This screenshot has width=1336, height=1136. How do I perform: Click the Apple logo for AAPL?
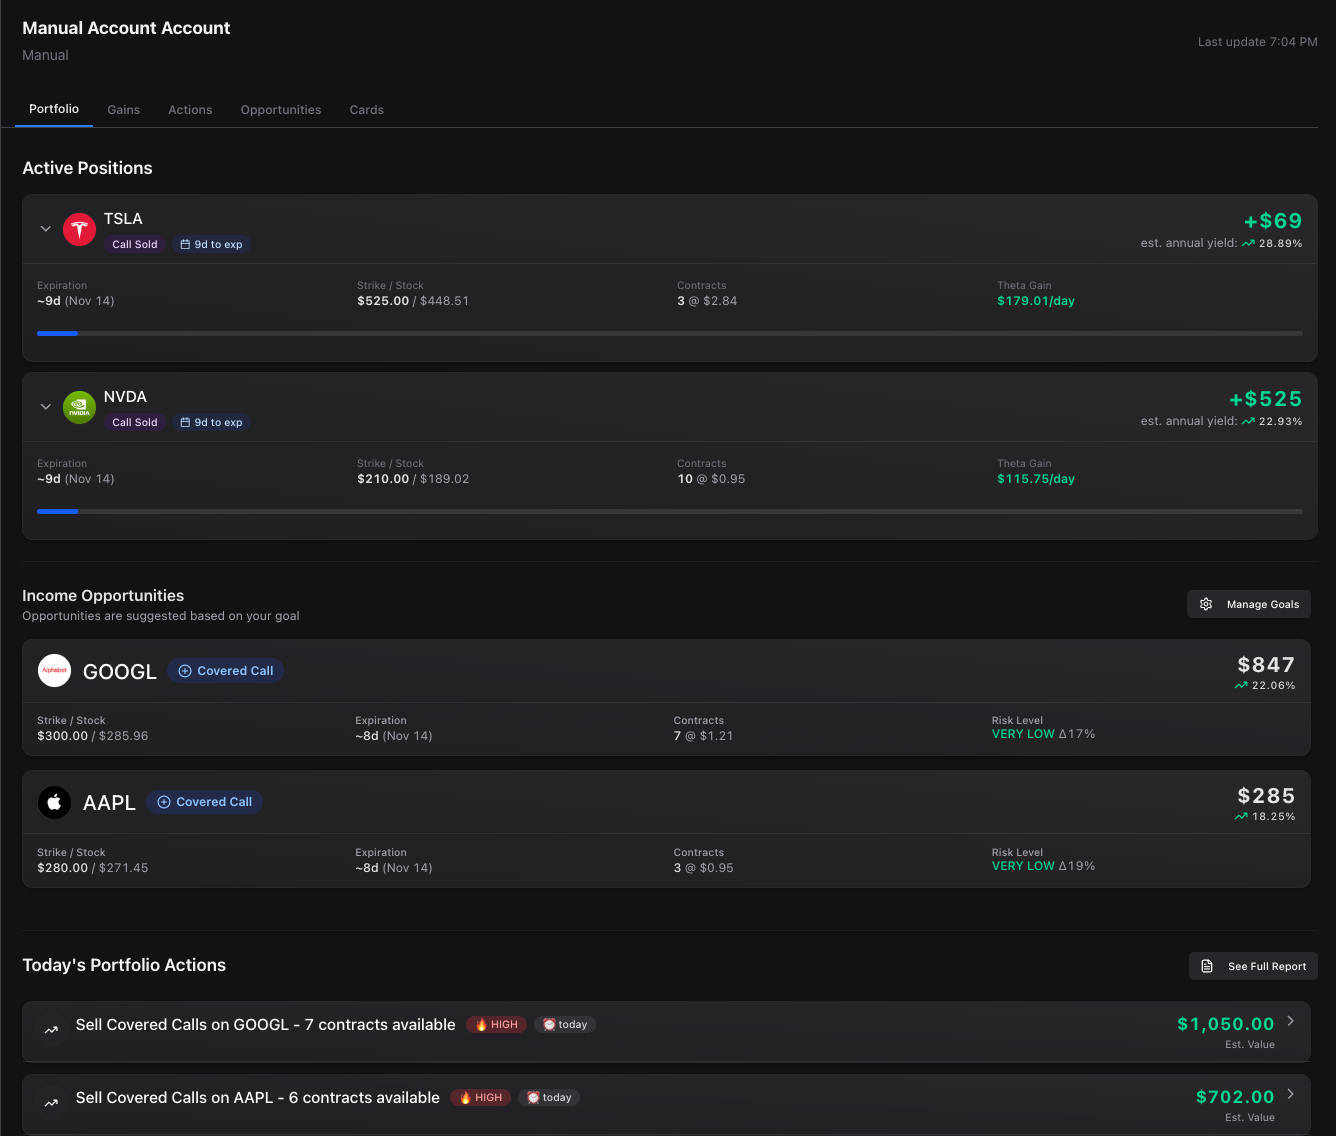pyautogui.click(x=54, y=802)
